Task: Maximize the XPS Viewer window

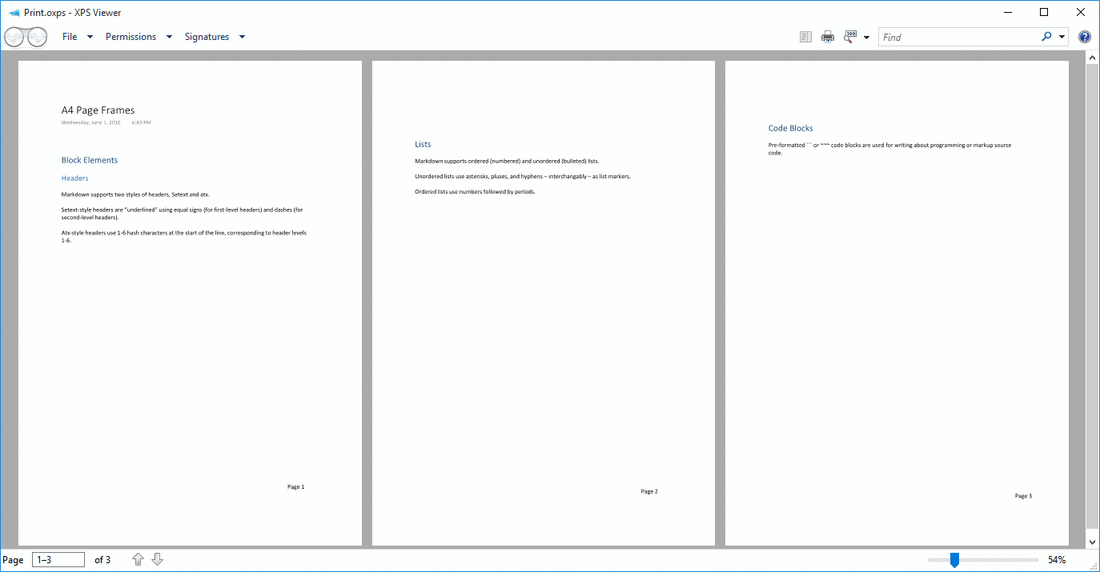Action: (x=1044, y=12)
